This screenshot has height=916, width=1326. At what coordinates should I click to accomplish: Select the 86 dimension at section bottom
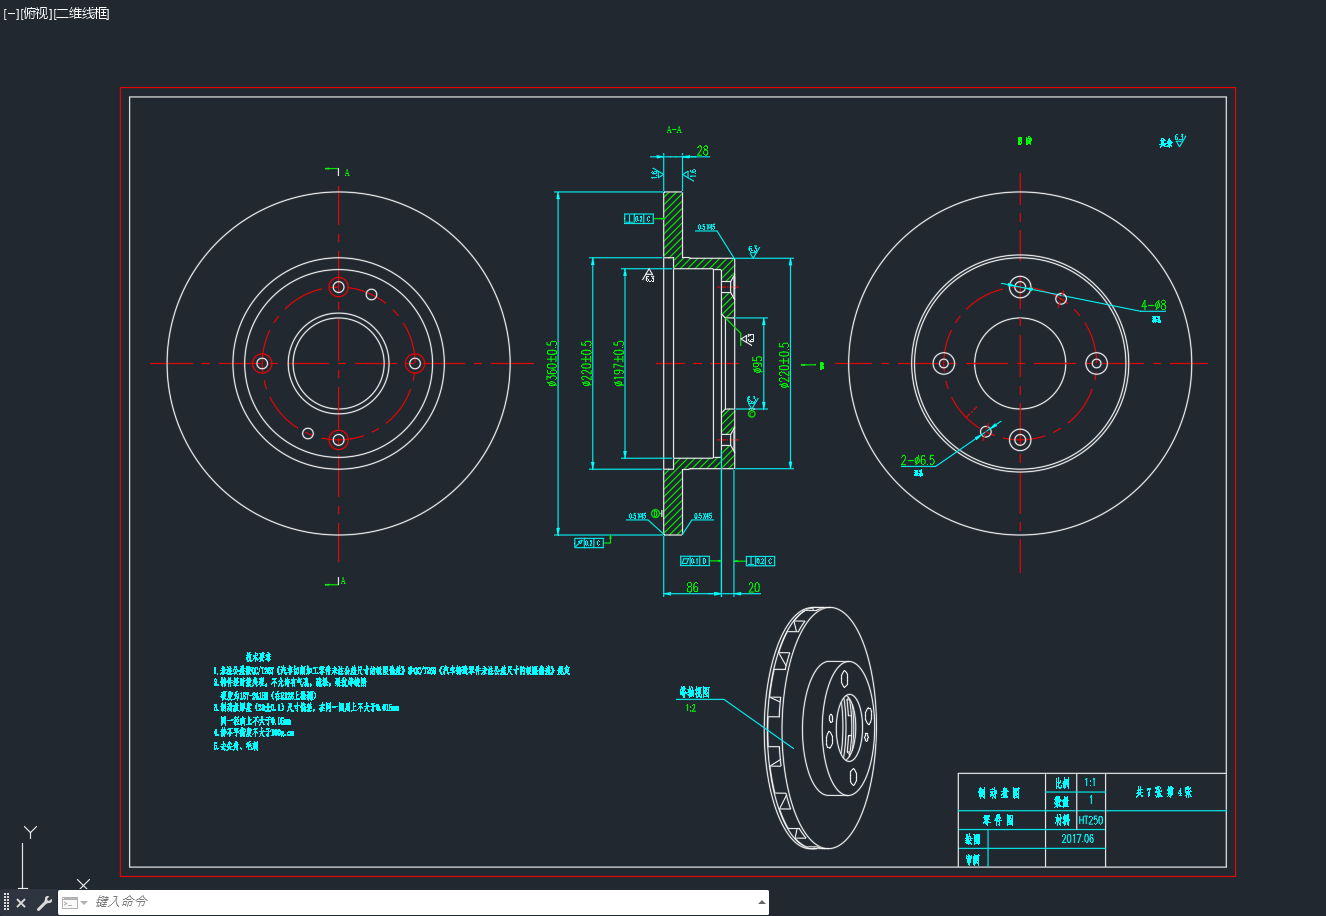[692, 588]
